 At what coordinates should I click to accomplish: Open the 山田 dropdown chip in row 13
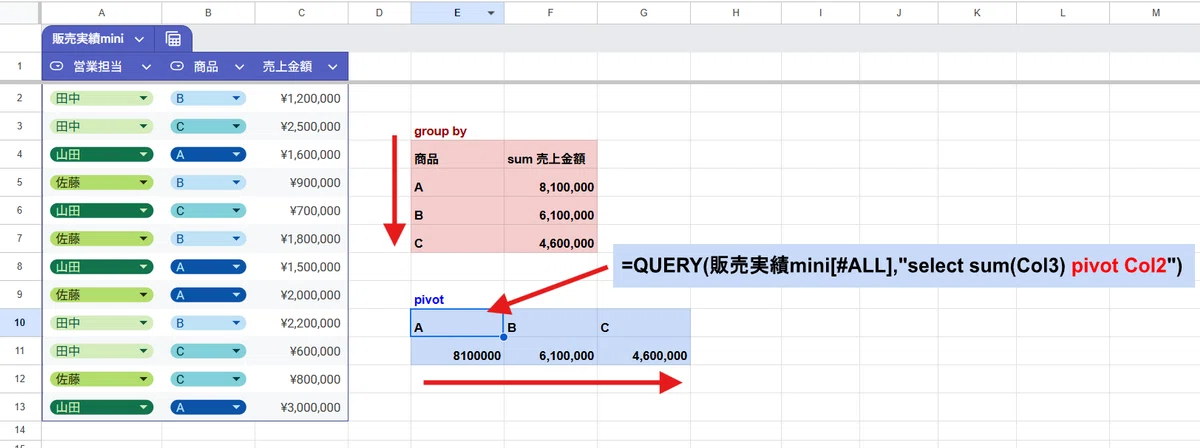101,407
